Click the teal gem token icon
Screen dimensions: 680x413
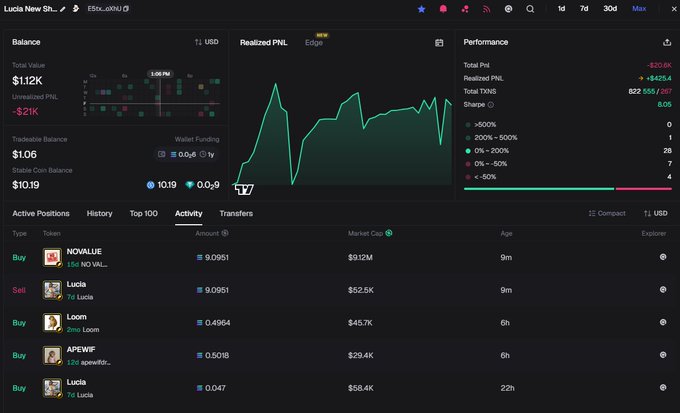(x=190, y=185)
